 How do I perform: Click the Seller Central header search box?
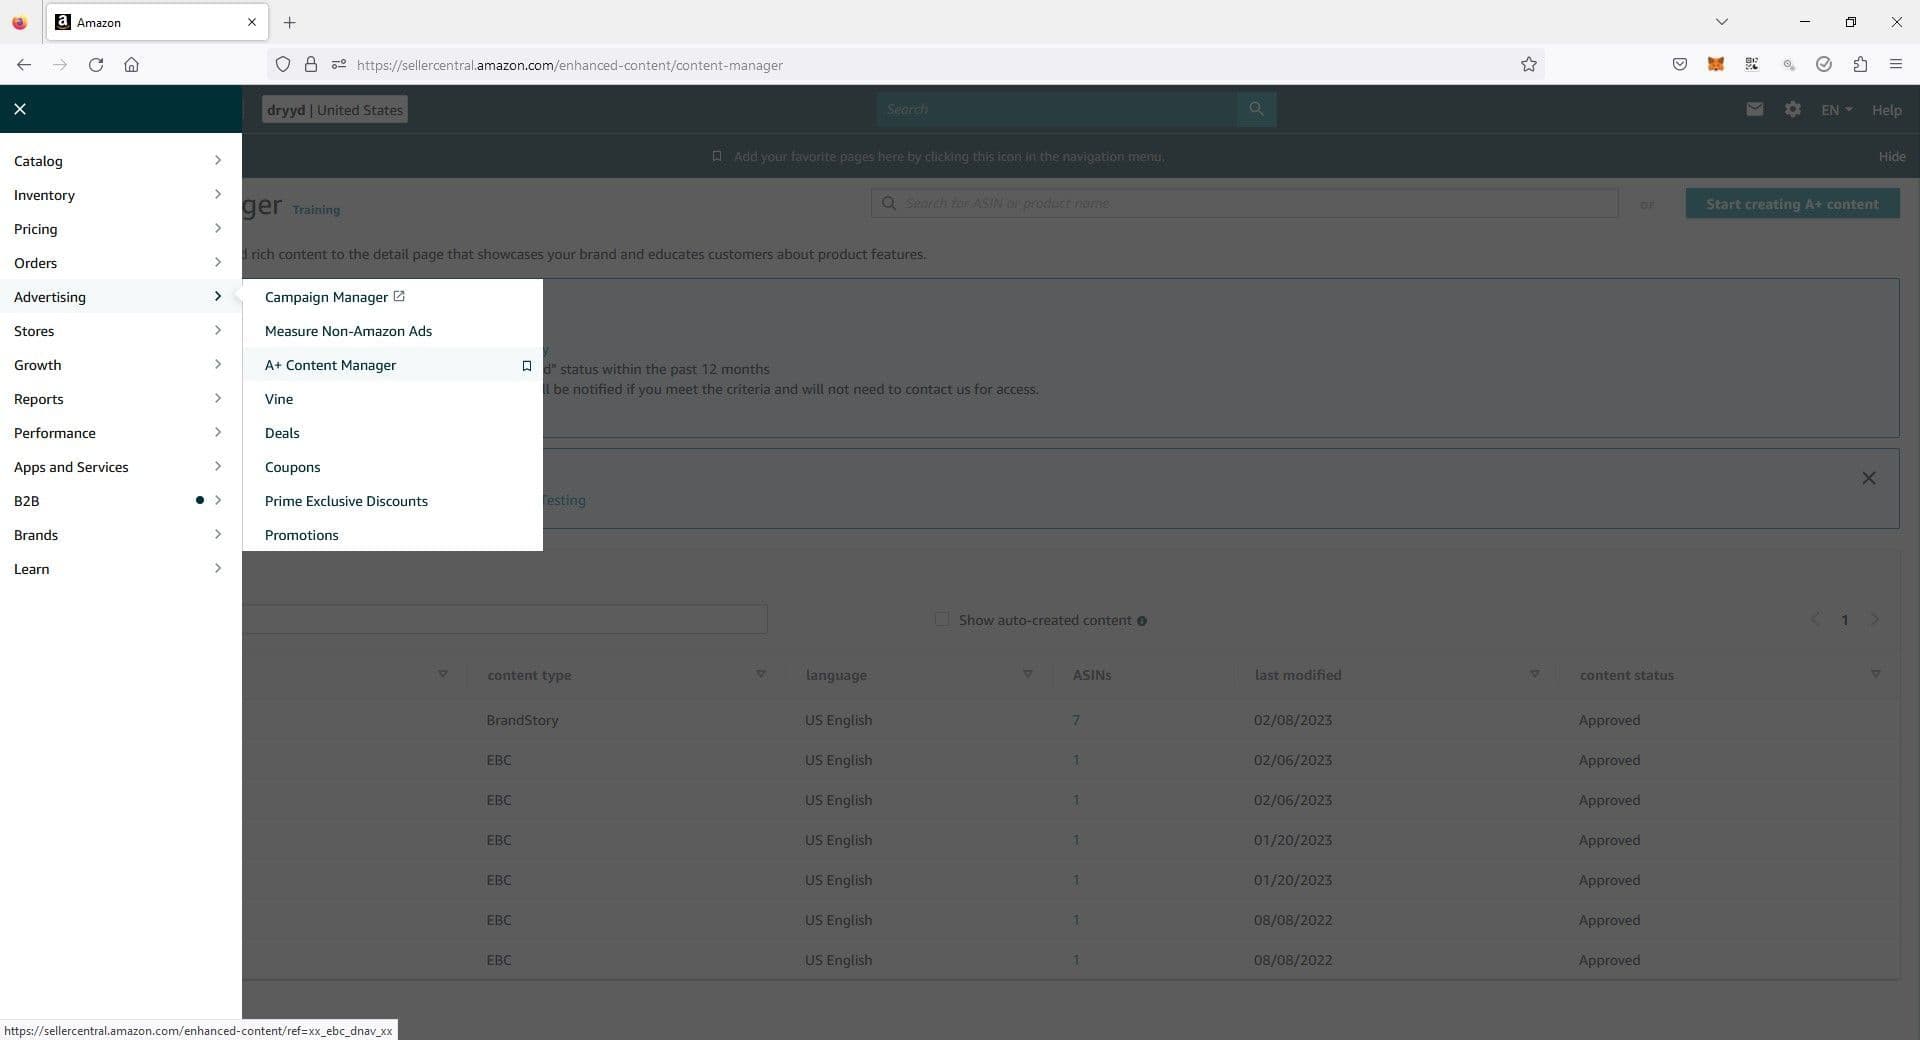click(x=1056, y=109)
